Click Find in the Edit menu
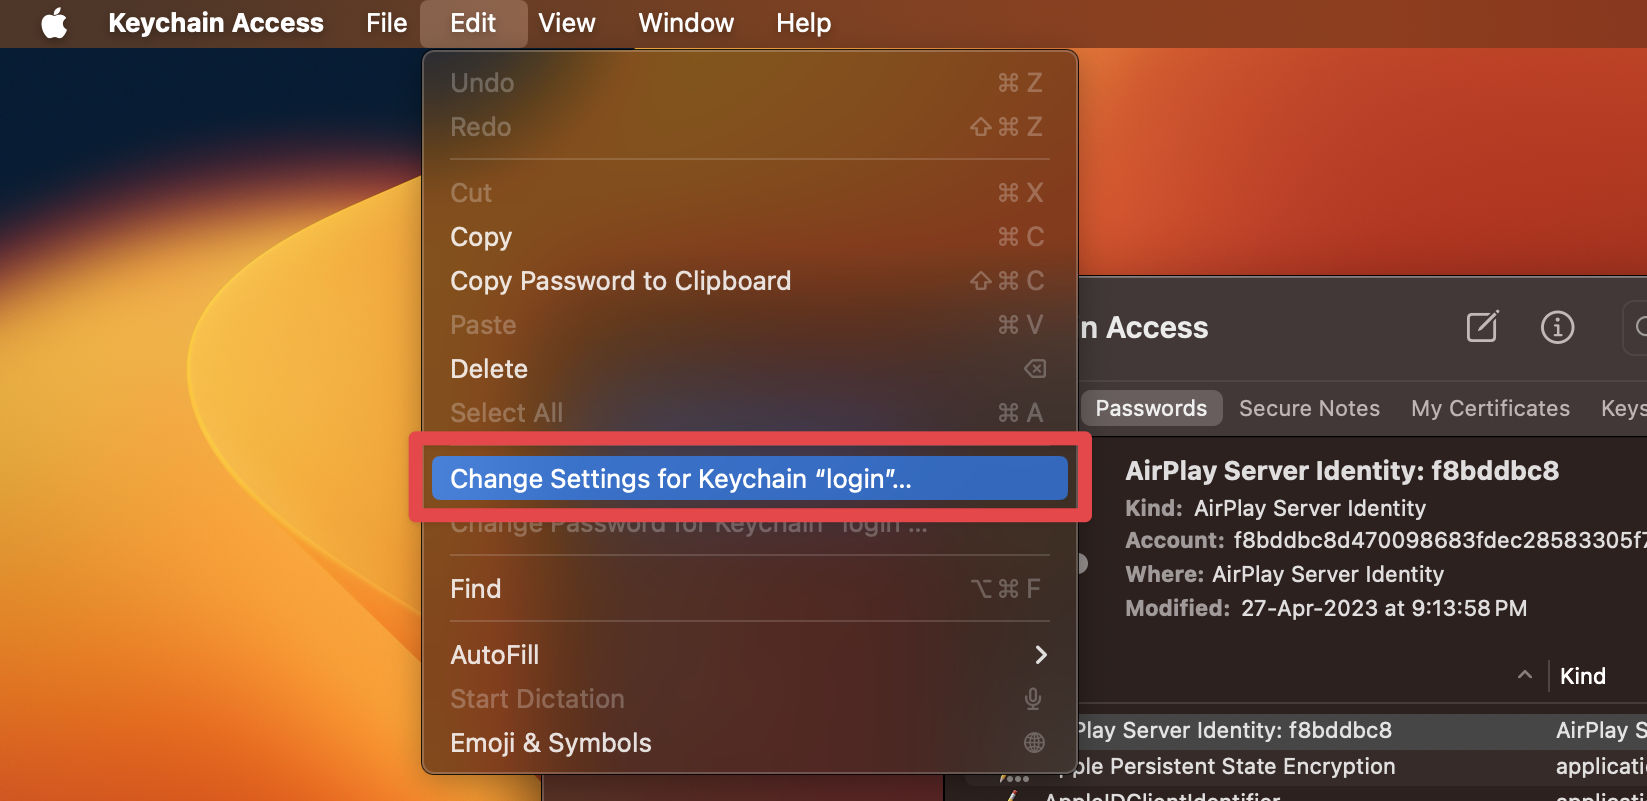This screenshot has height=801, width=1647. (476, 588)
